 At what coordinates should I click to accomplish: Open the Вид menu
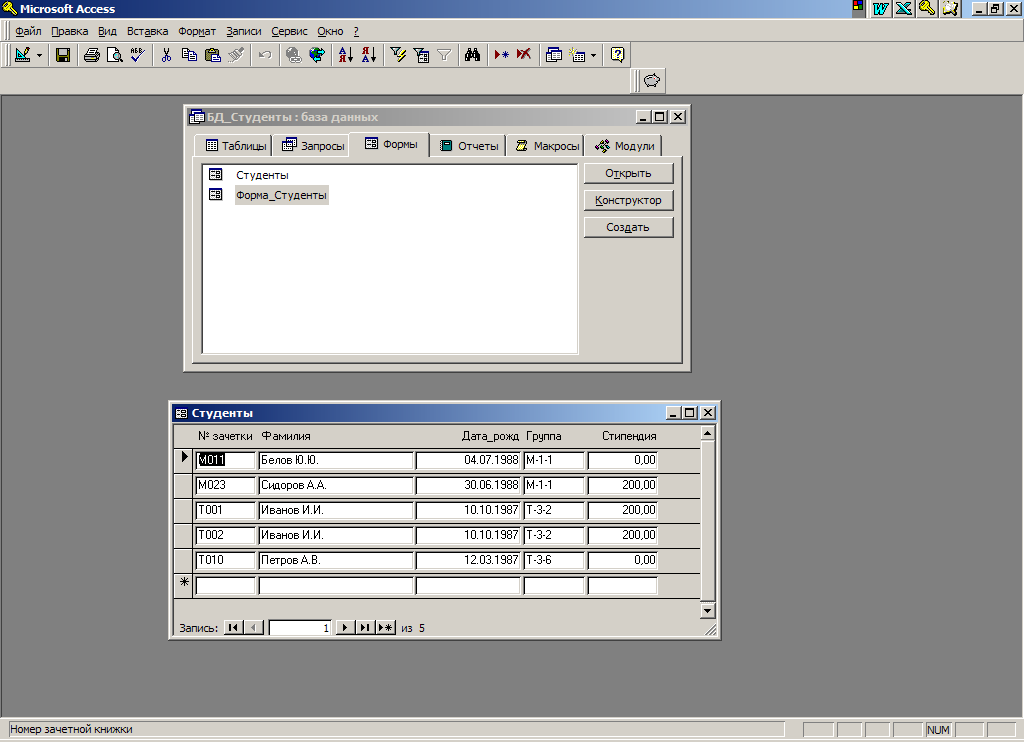pos(107,31)
